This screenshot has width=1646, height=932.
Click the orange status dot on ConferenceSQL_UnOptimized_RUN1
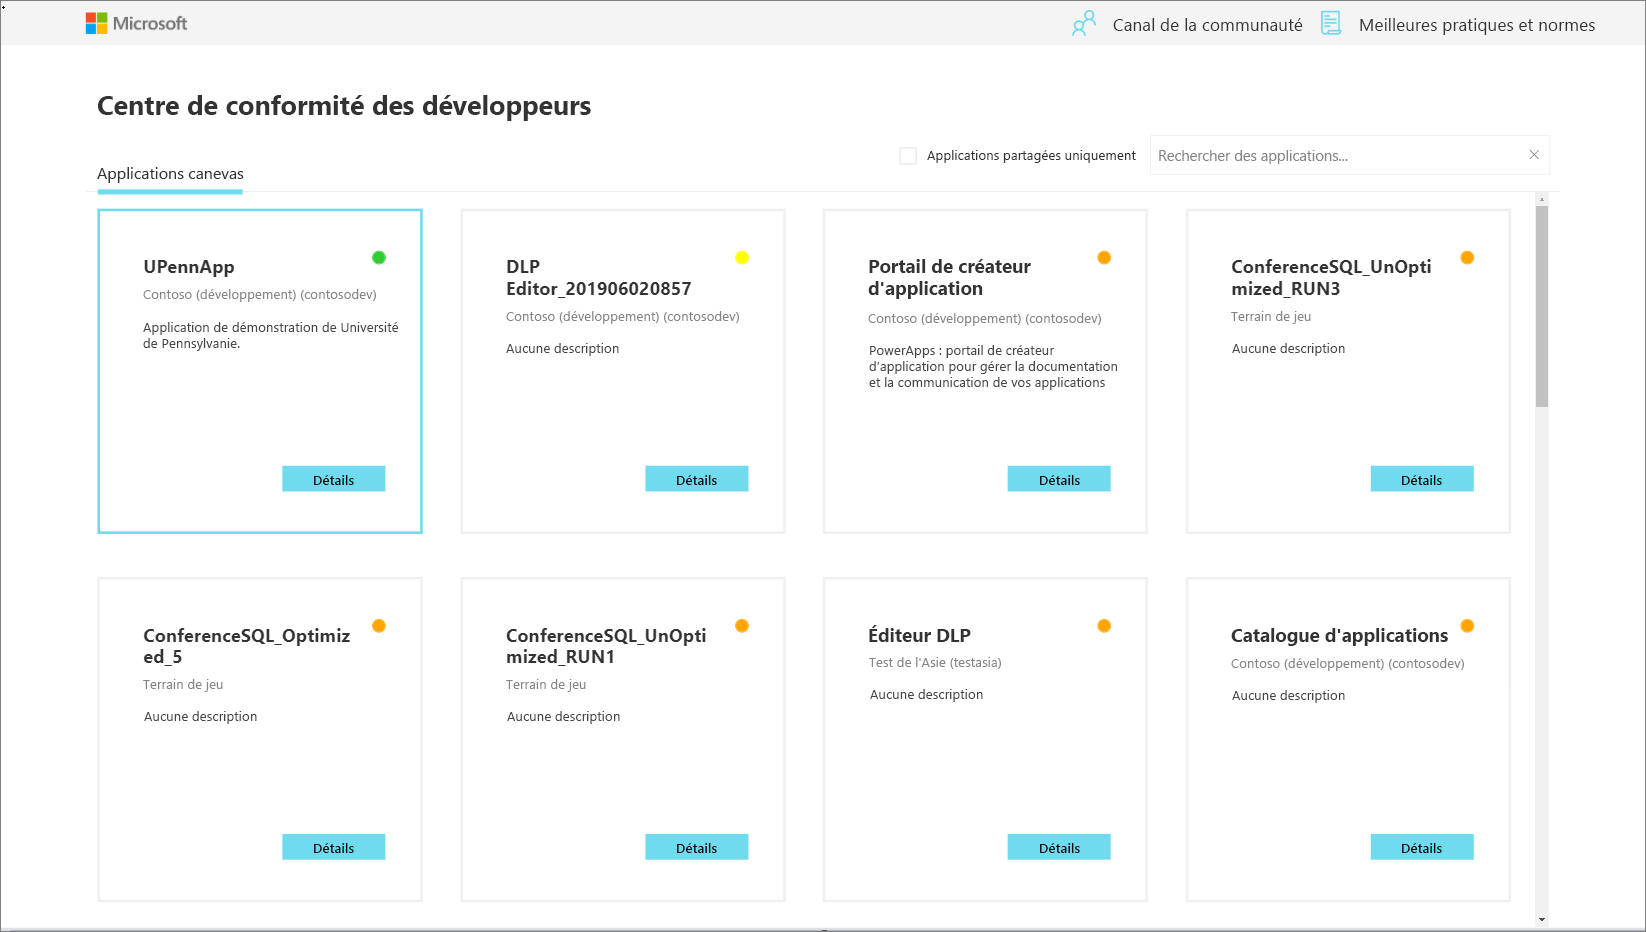point(742,626)
